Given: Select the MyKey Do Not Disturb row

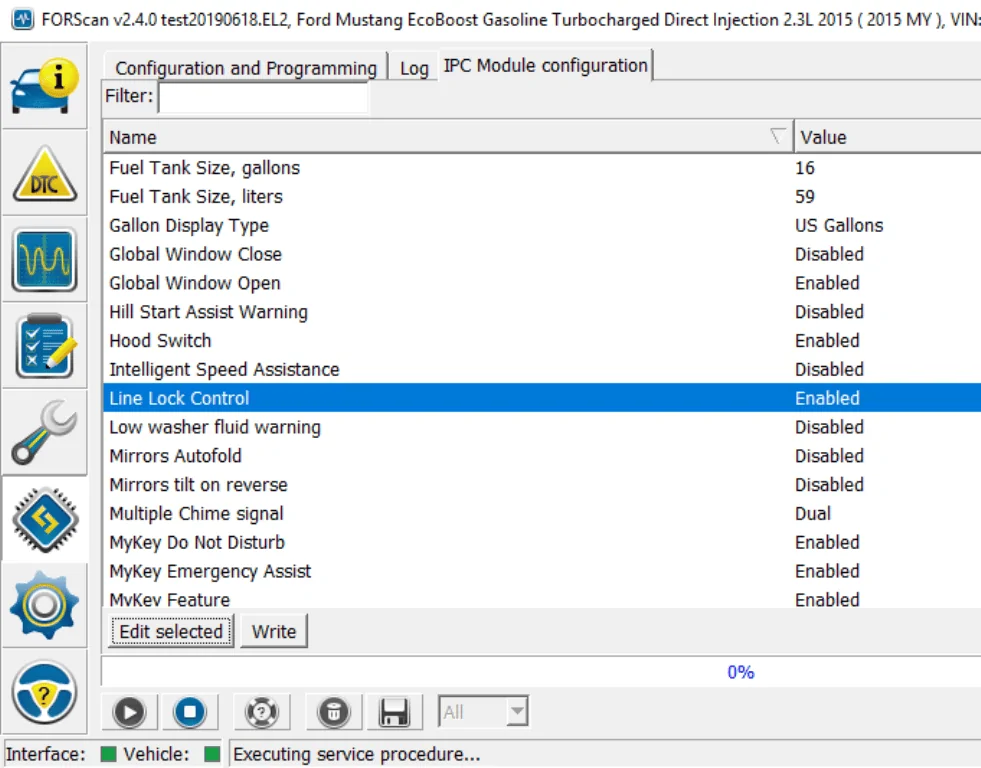Looking at the screenshot, I should tap(542, 542).
